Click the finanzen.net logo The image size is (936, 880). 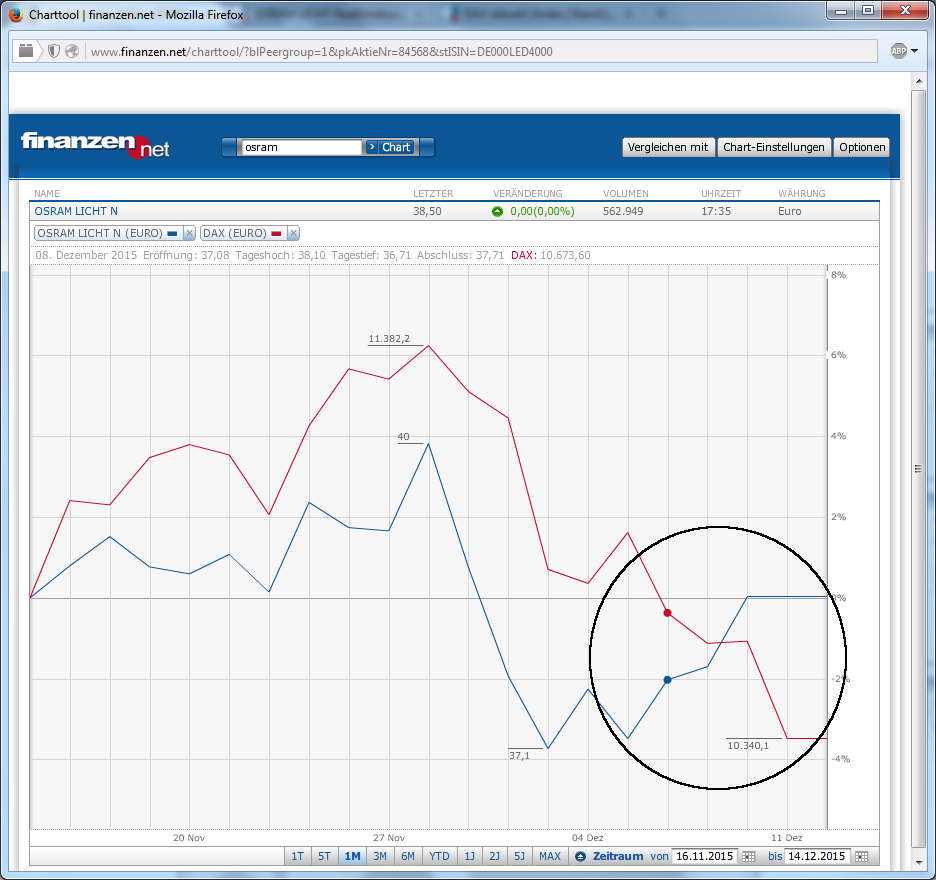point(95,145)
